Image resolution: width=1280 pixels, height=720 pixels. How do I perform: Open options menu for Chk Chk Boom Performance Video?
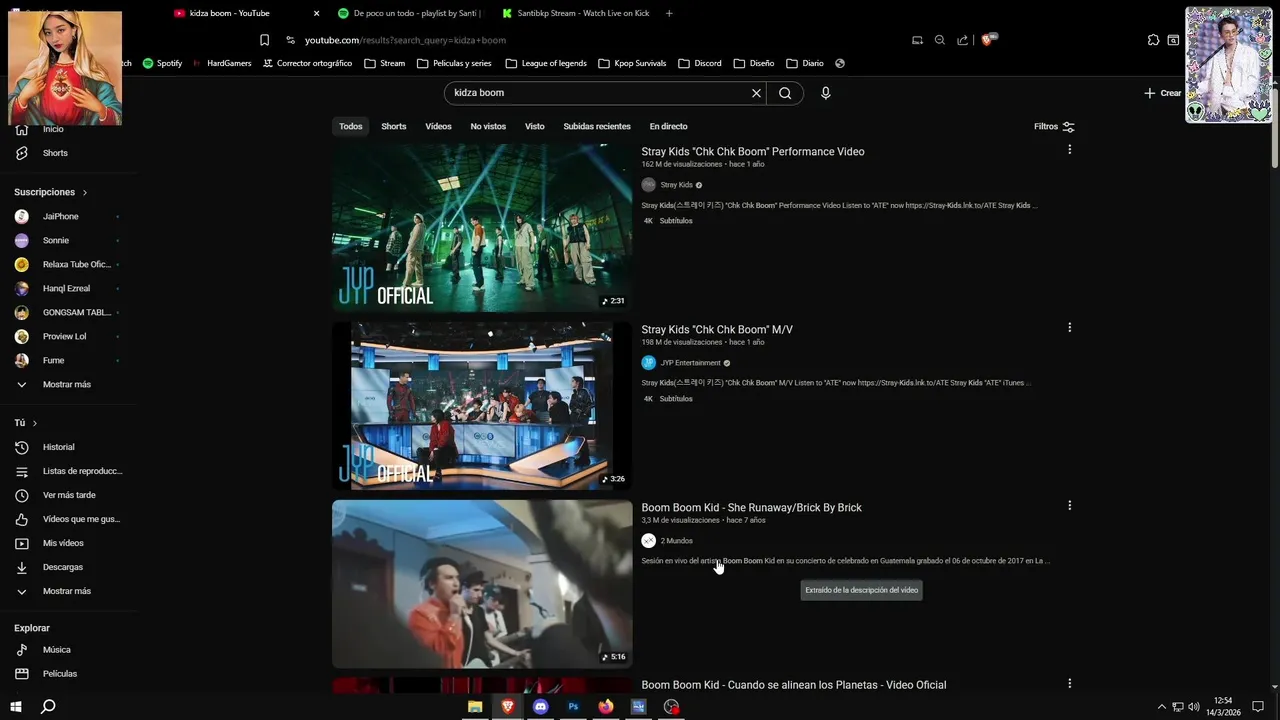point(1069,150)
